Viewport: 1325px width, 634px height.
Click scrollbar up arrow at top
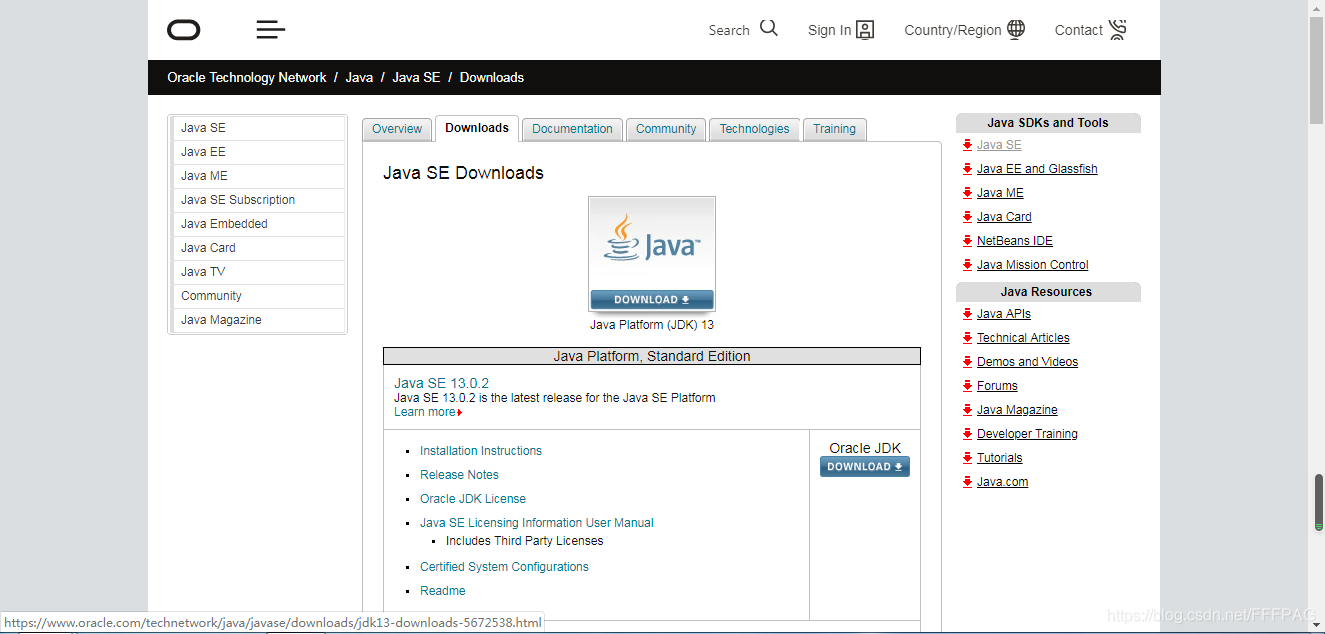[x=1318, y=8]
